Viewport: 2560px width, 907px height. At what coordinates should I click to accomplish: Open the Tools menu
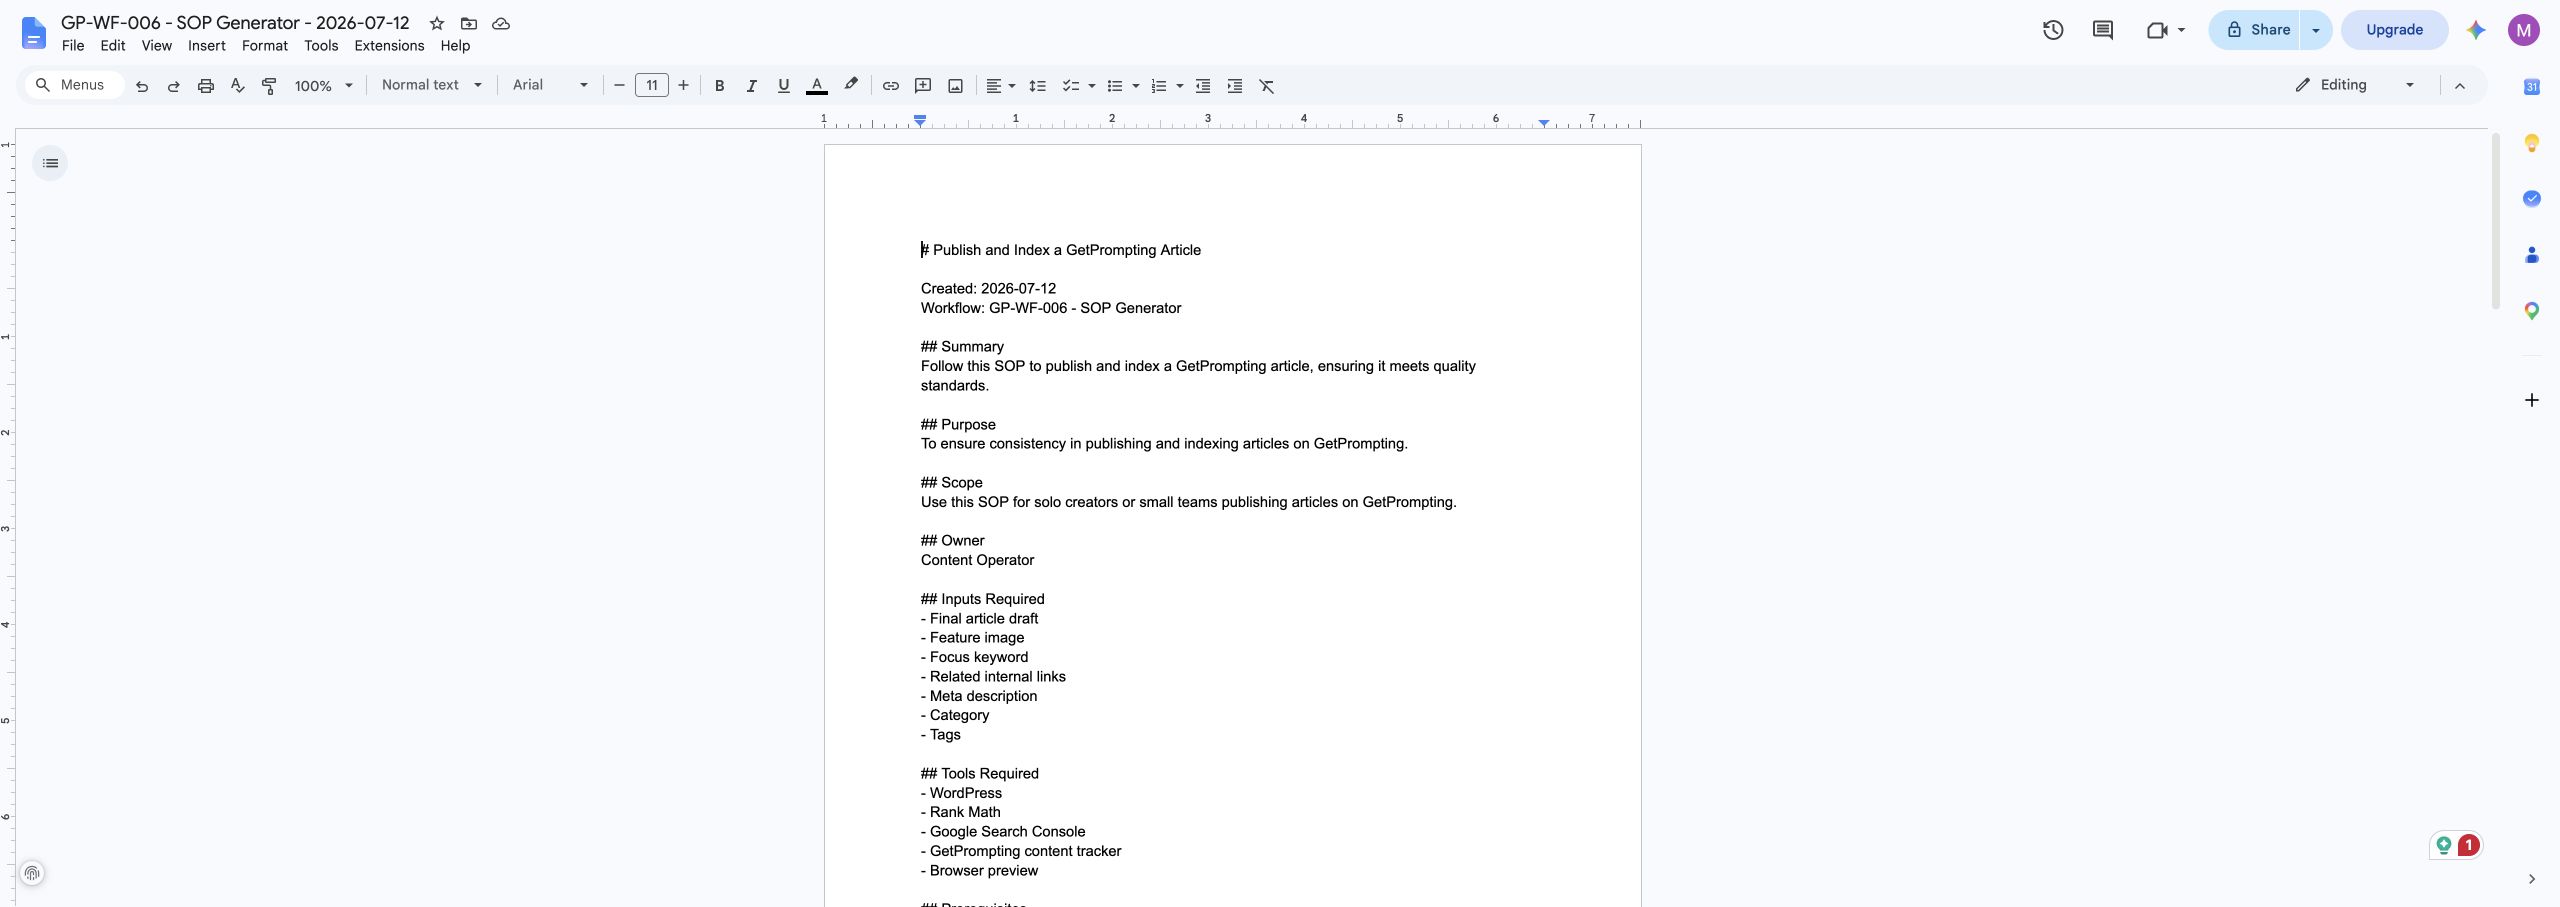pos(321,46)
